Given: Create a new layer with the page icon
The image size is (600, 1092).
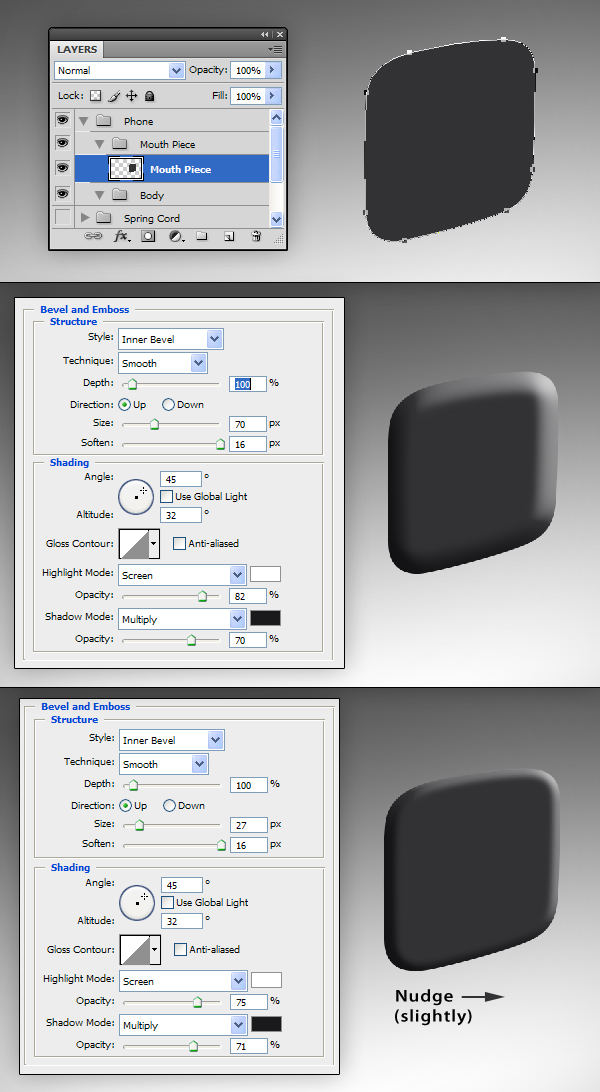Looking at the screenshot, I should pos(229,237).
